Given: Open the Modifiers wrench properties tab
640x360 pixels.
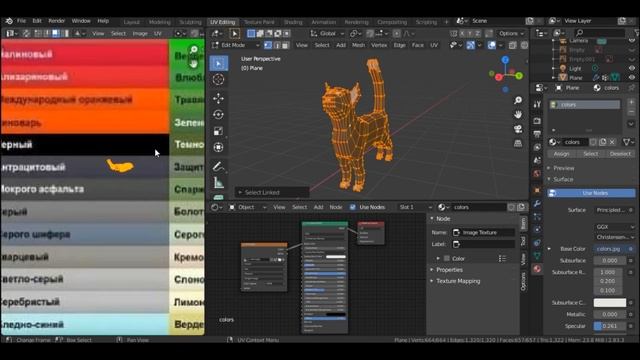Looking at the screenshot, I should 537,203.
